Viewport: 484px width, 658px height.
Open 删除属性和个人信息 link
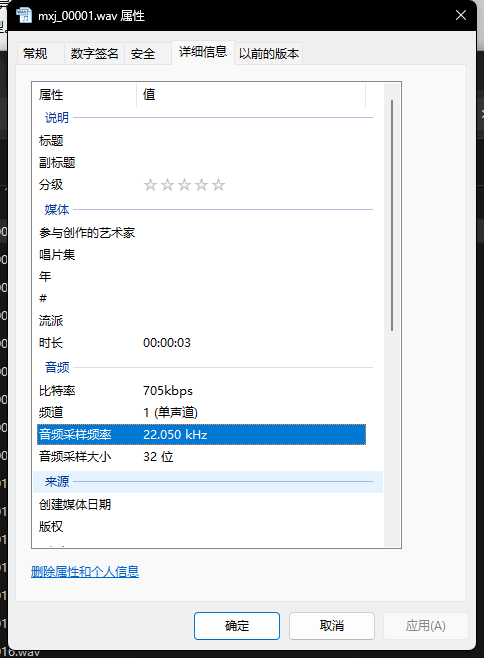[x=85, y=572]
